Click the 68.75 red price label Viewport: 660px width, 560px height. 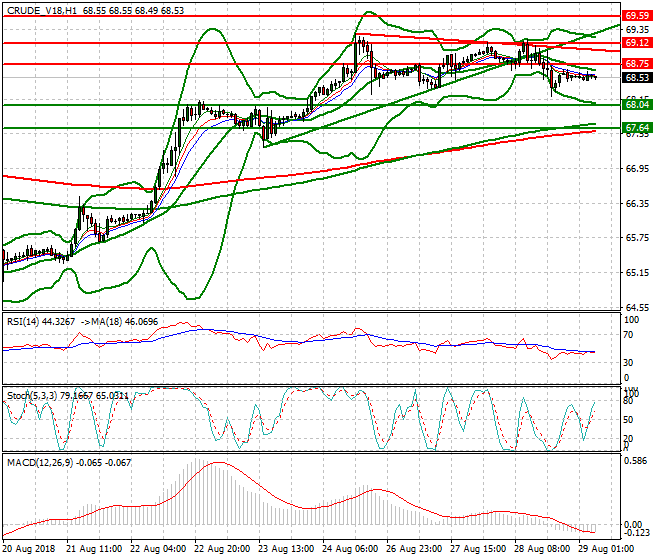637,64
